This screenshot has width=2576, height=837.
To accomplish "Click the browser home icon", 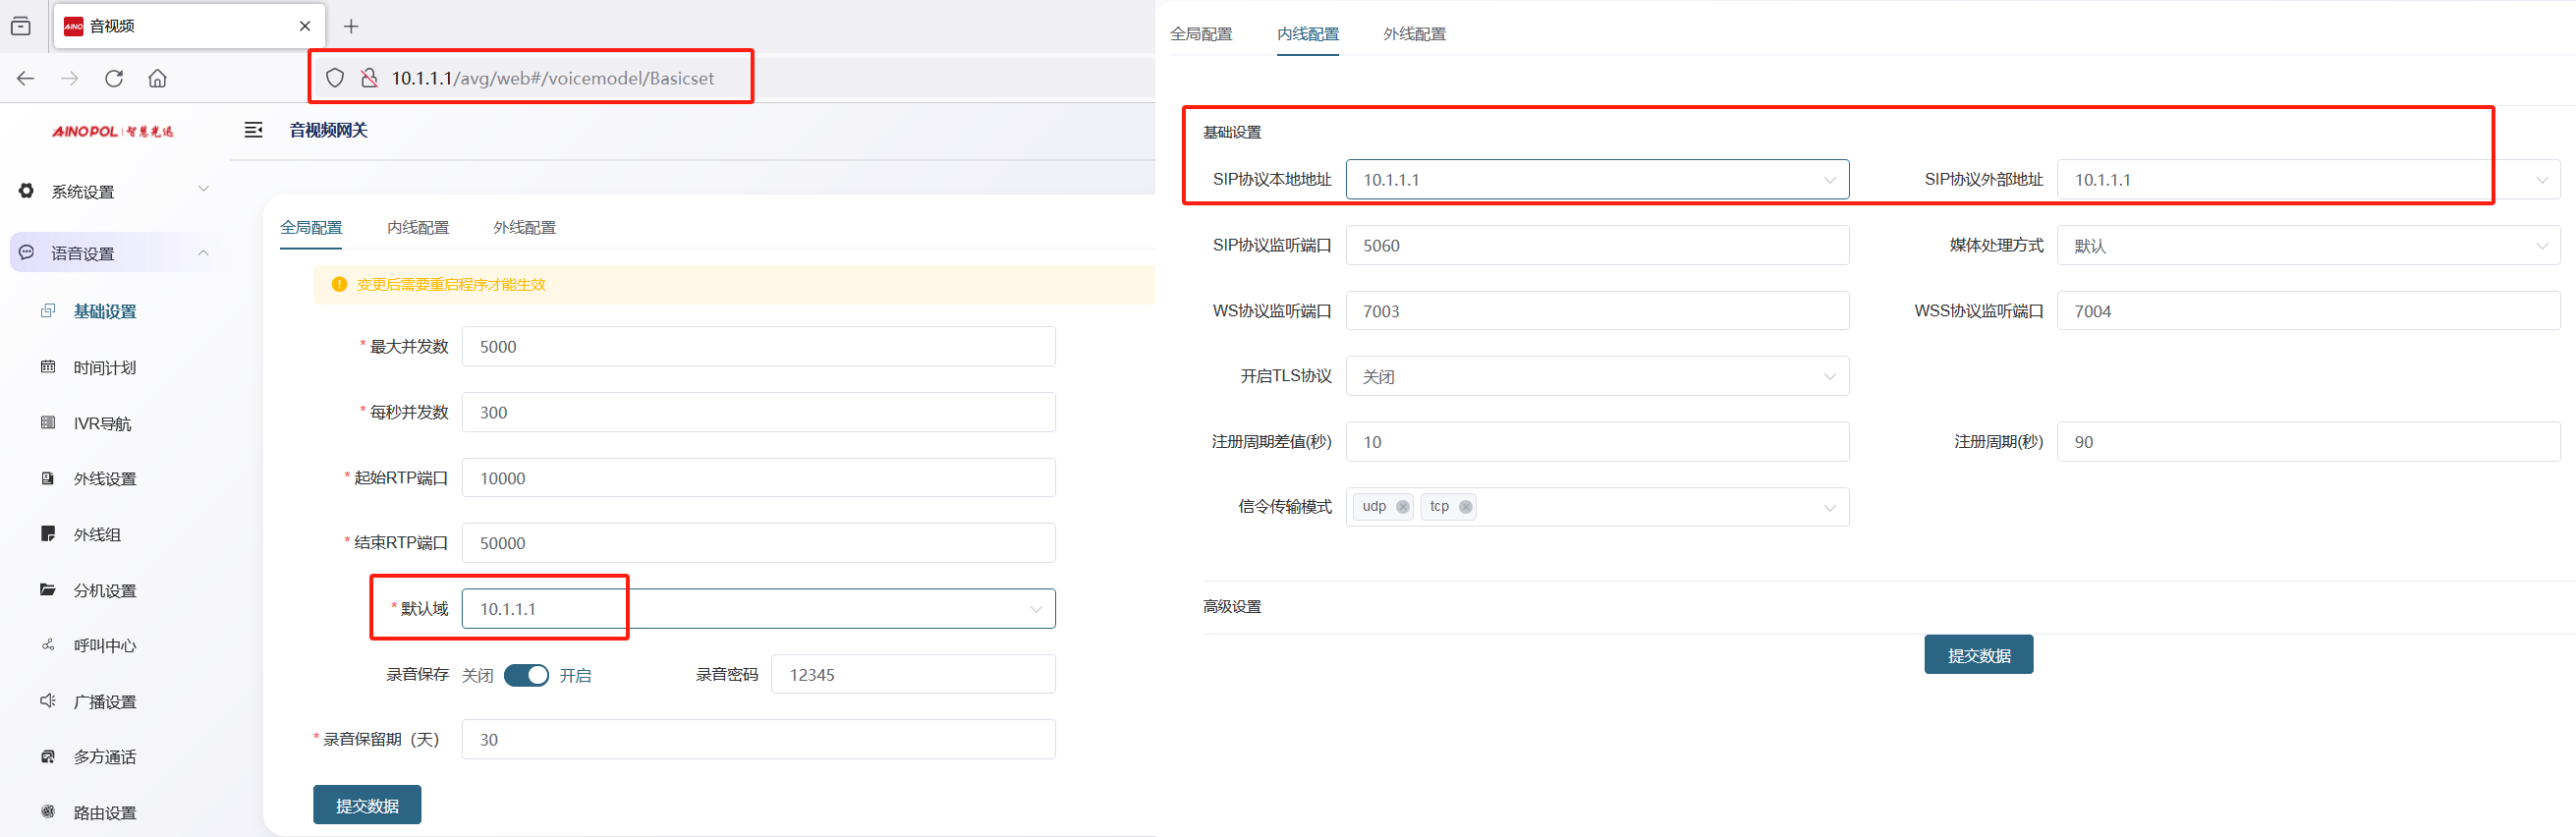I will 157,78.
